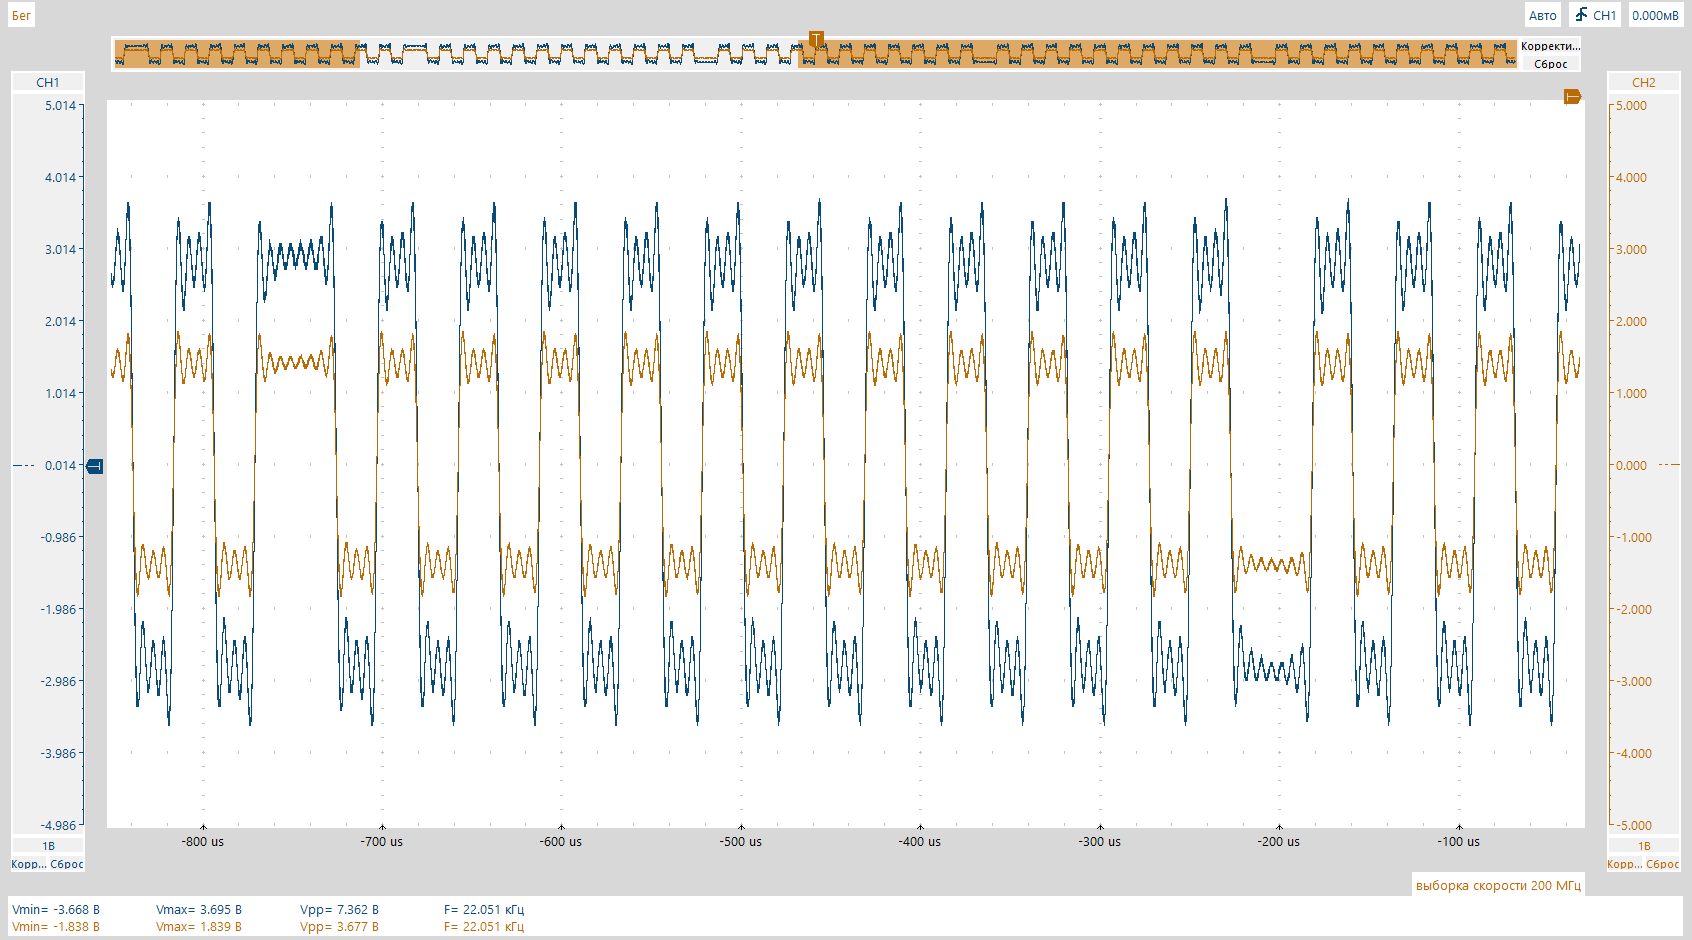This screenshot has width=1692, height=940.
Task: Click the orange 'F= 22.051 кГц' CH2 frequency
Action: [x=484, y=926]
